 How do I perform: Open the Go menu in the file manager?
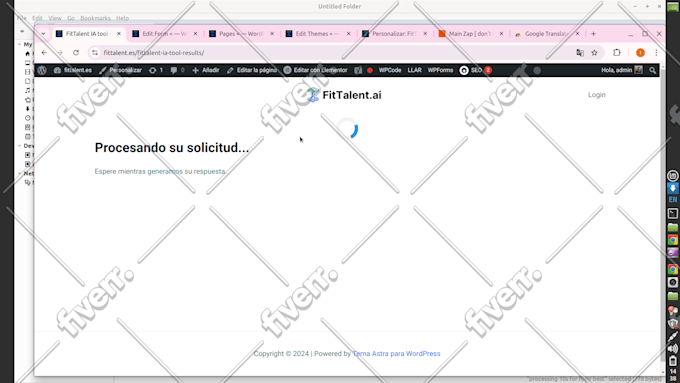pos(71,18)
